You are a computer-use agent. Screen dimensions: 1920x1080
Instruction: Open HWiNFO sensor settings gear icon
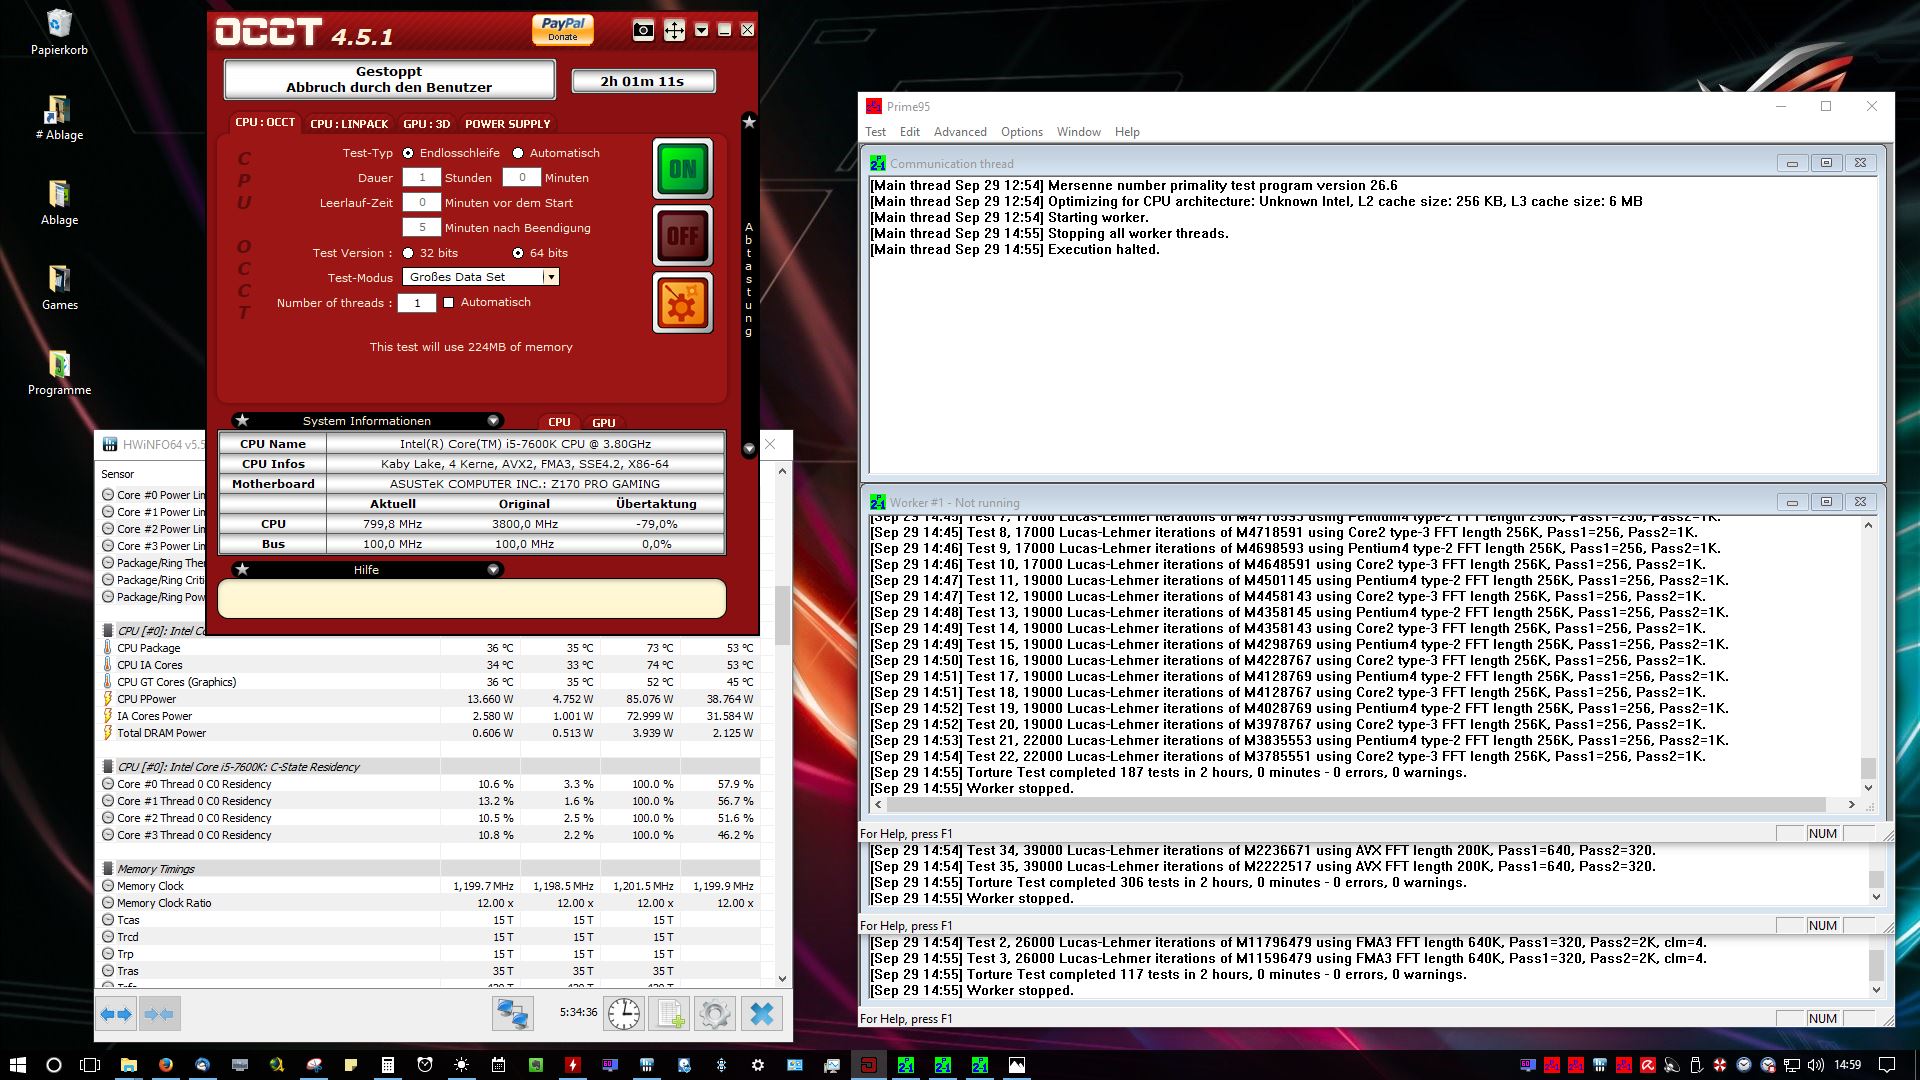click(714, 1014)
